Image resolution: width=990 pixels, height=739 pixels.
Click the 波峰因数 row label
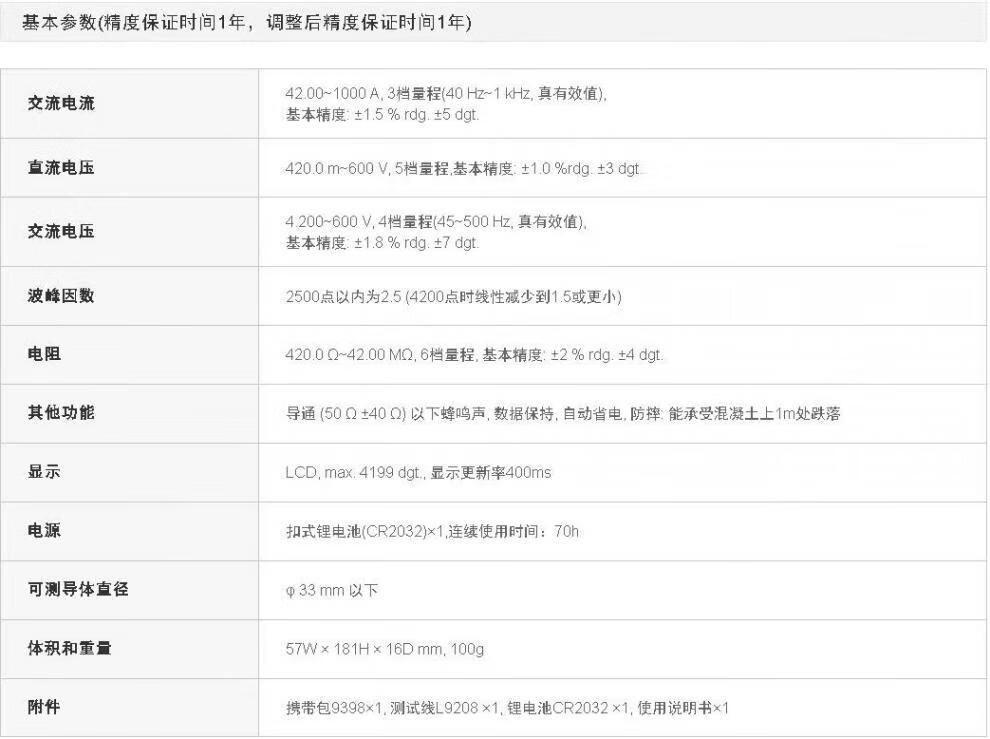click(x=61, y=296)
